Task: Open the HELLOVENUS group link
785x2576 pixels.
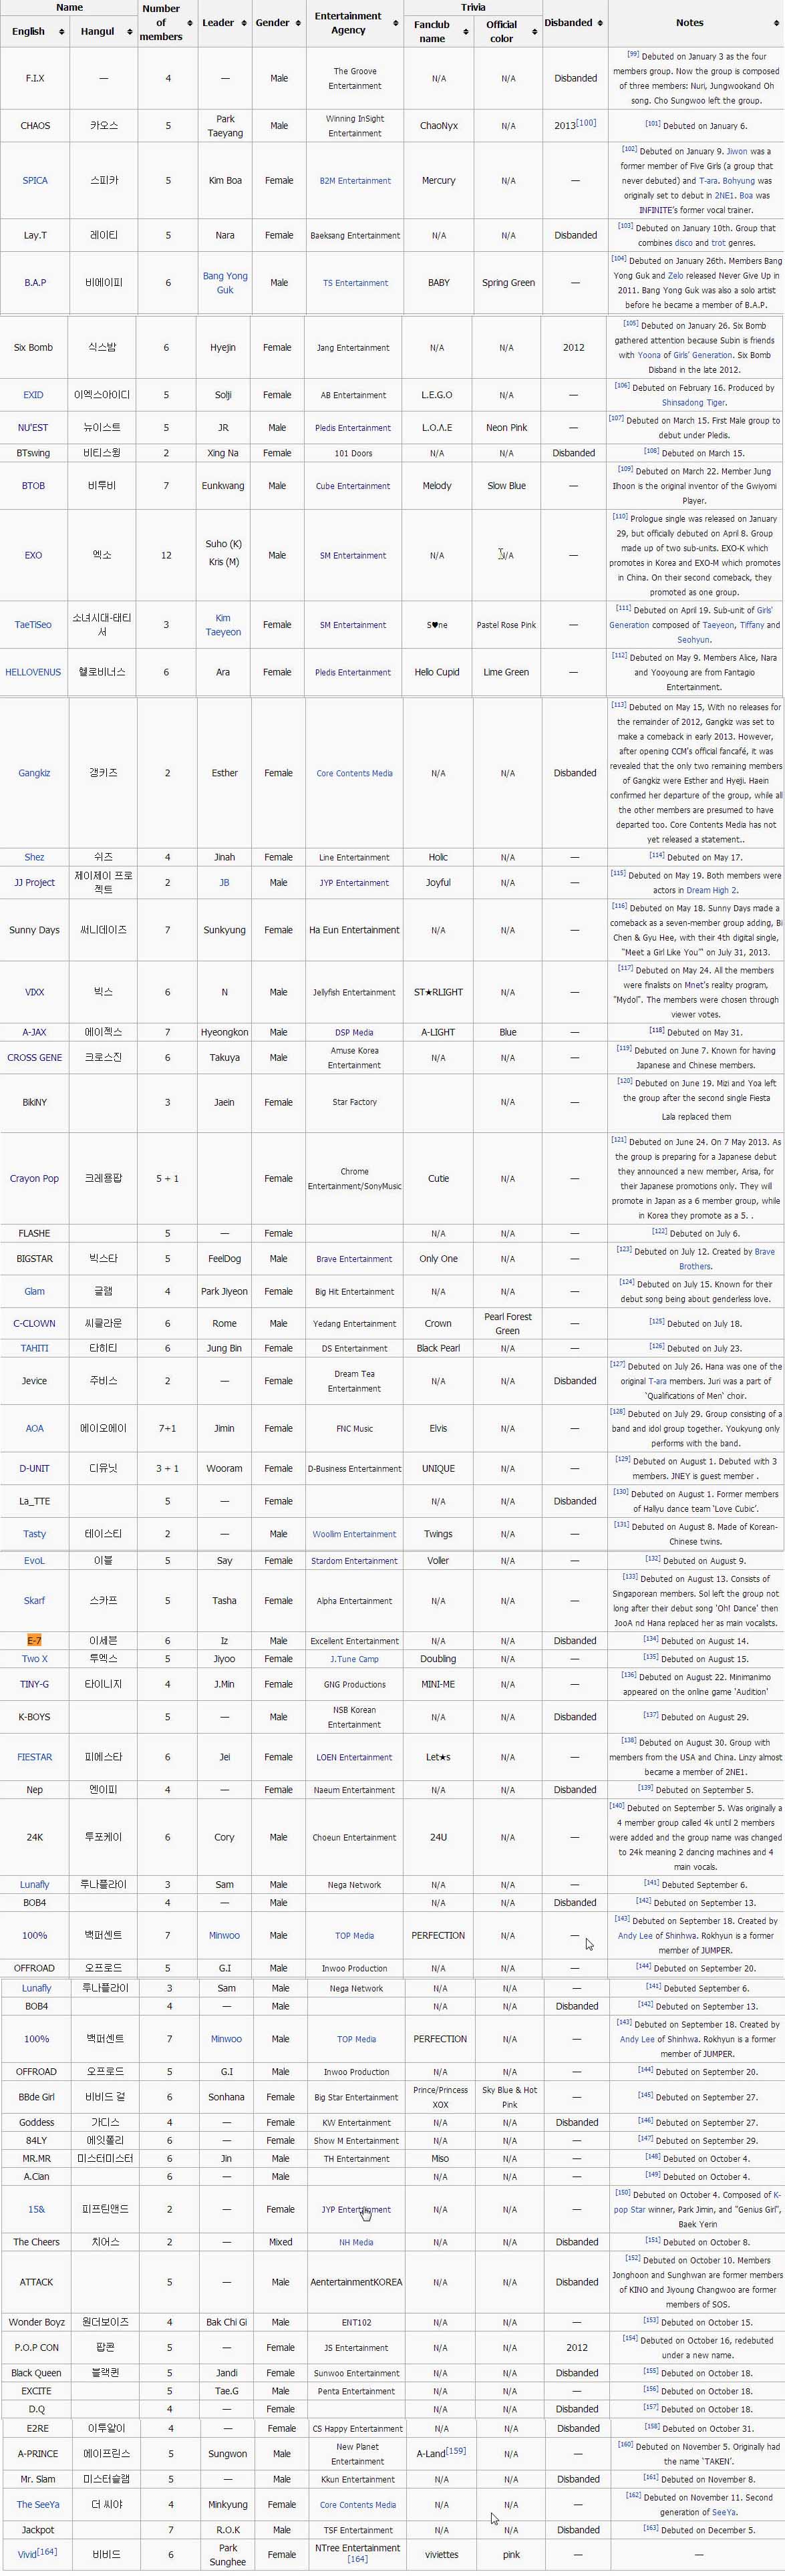Action: coord(33,673)
